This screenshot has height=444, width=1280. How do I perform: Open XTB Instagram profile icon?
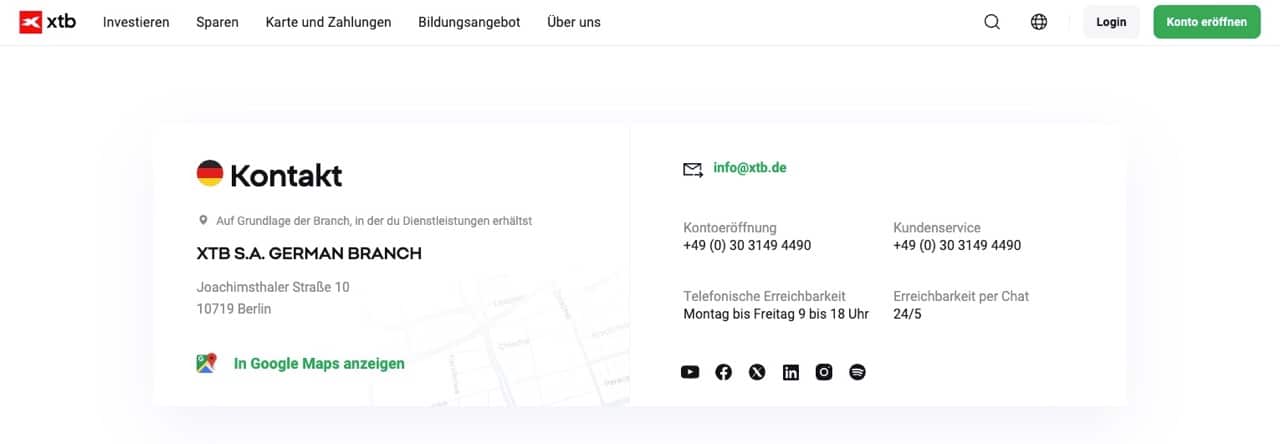[824, 372]
